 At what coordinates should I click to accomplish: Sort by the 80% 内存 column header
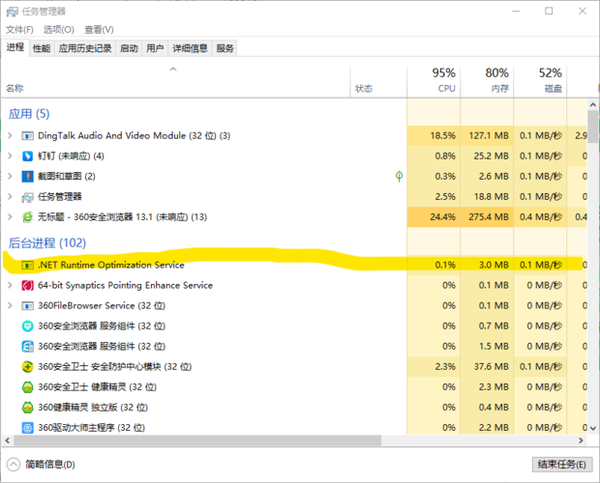click(487, 81)
